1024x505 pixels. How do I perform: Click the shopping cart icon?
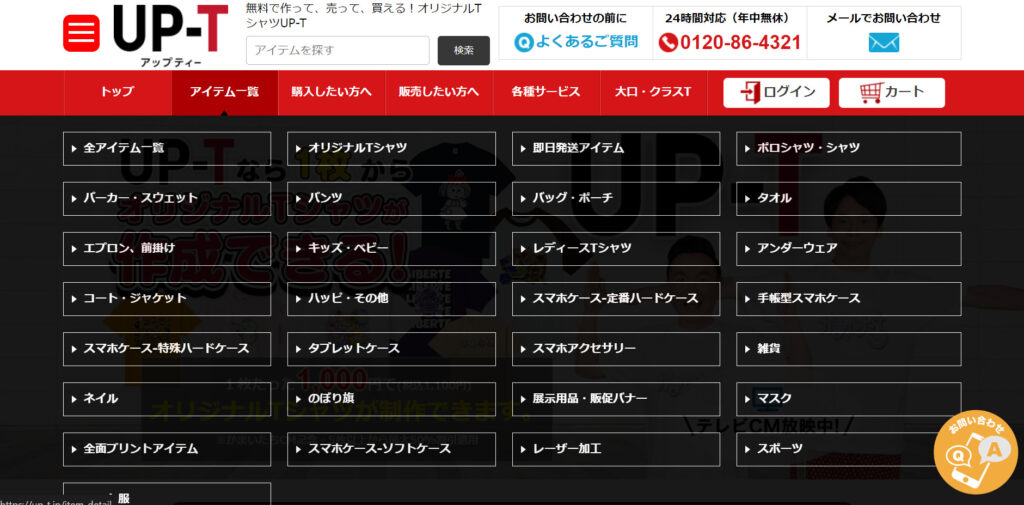pos(871,92)
